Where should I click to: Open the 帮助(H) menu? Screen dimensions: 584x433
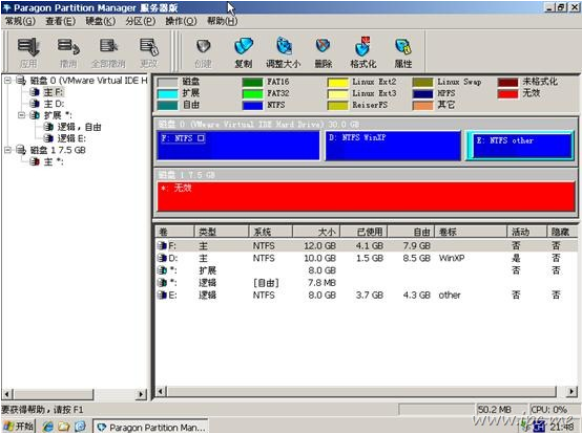point(222,21)
